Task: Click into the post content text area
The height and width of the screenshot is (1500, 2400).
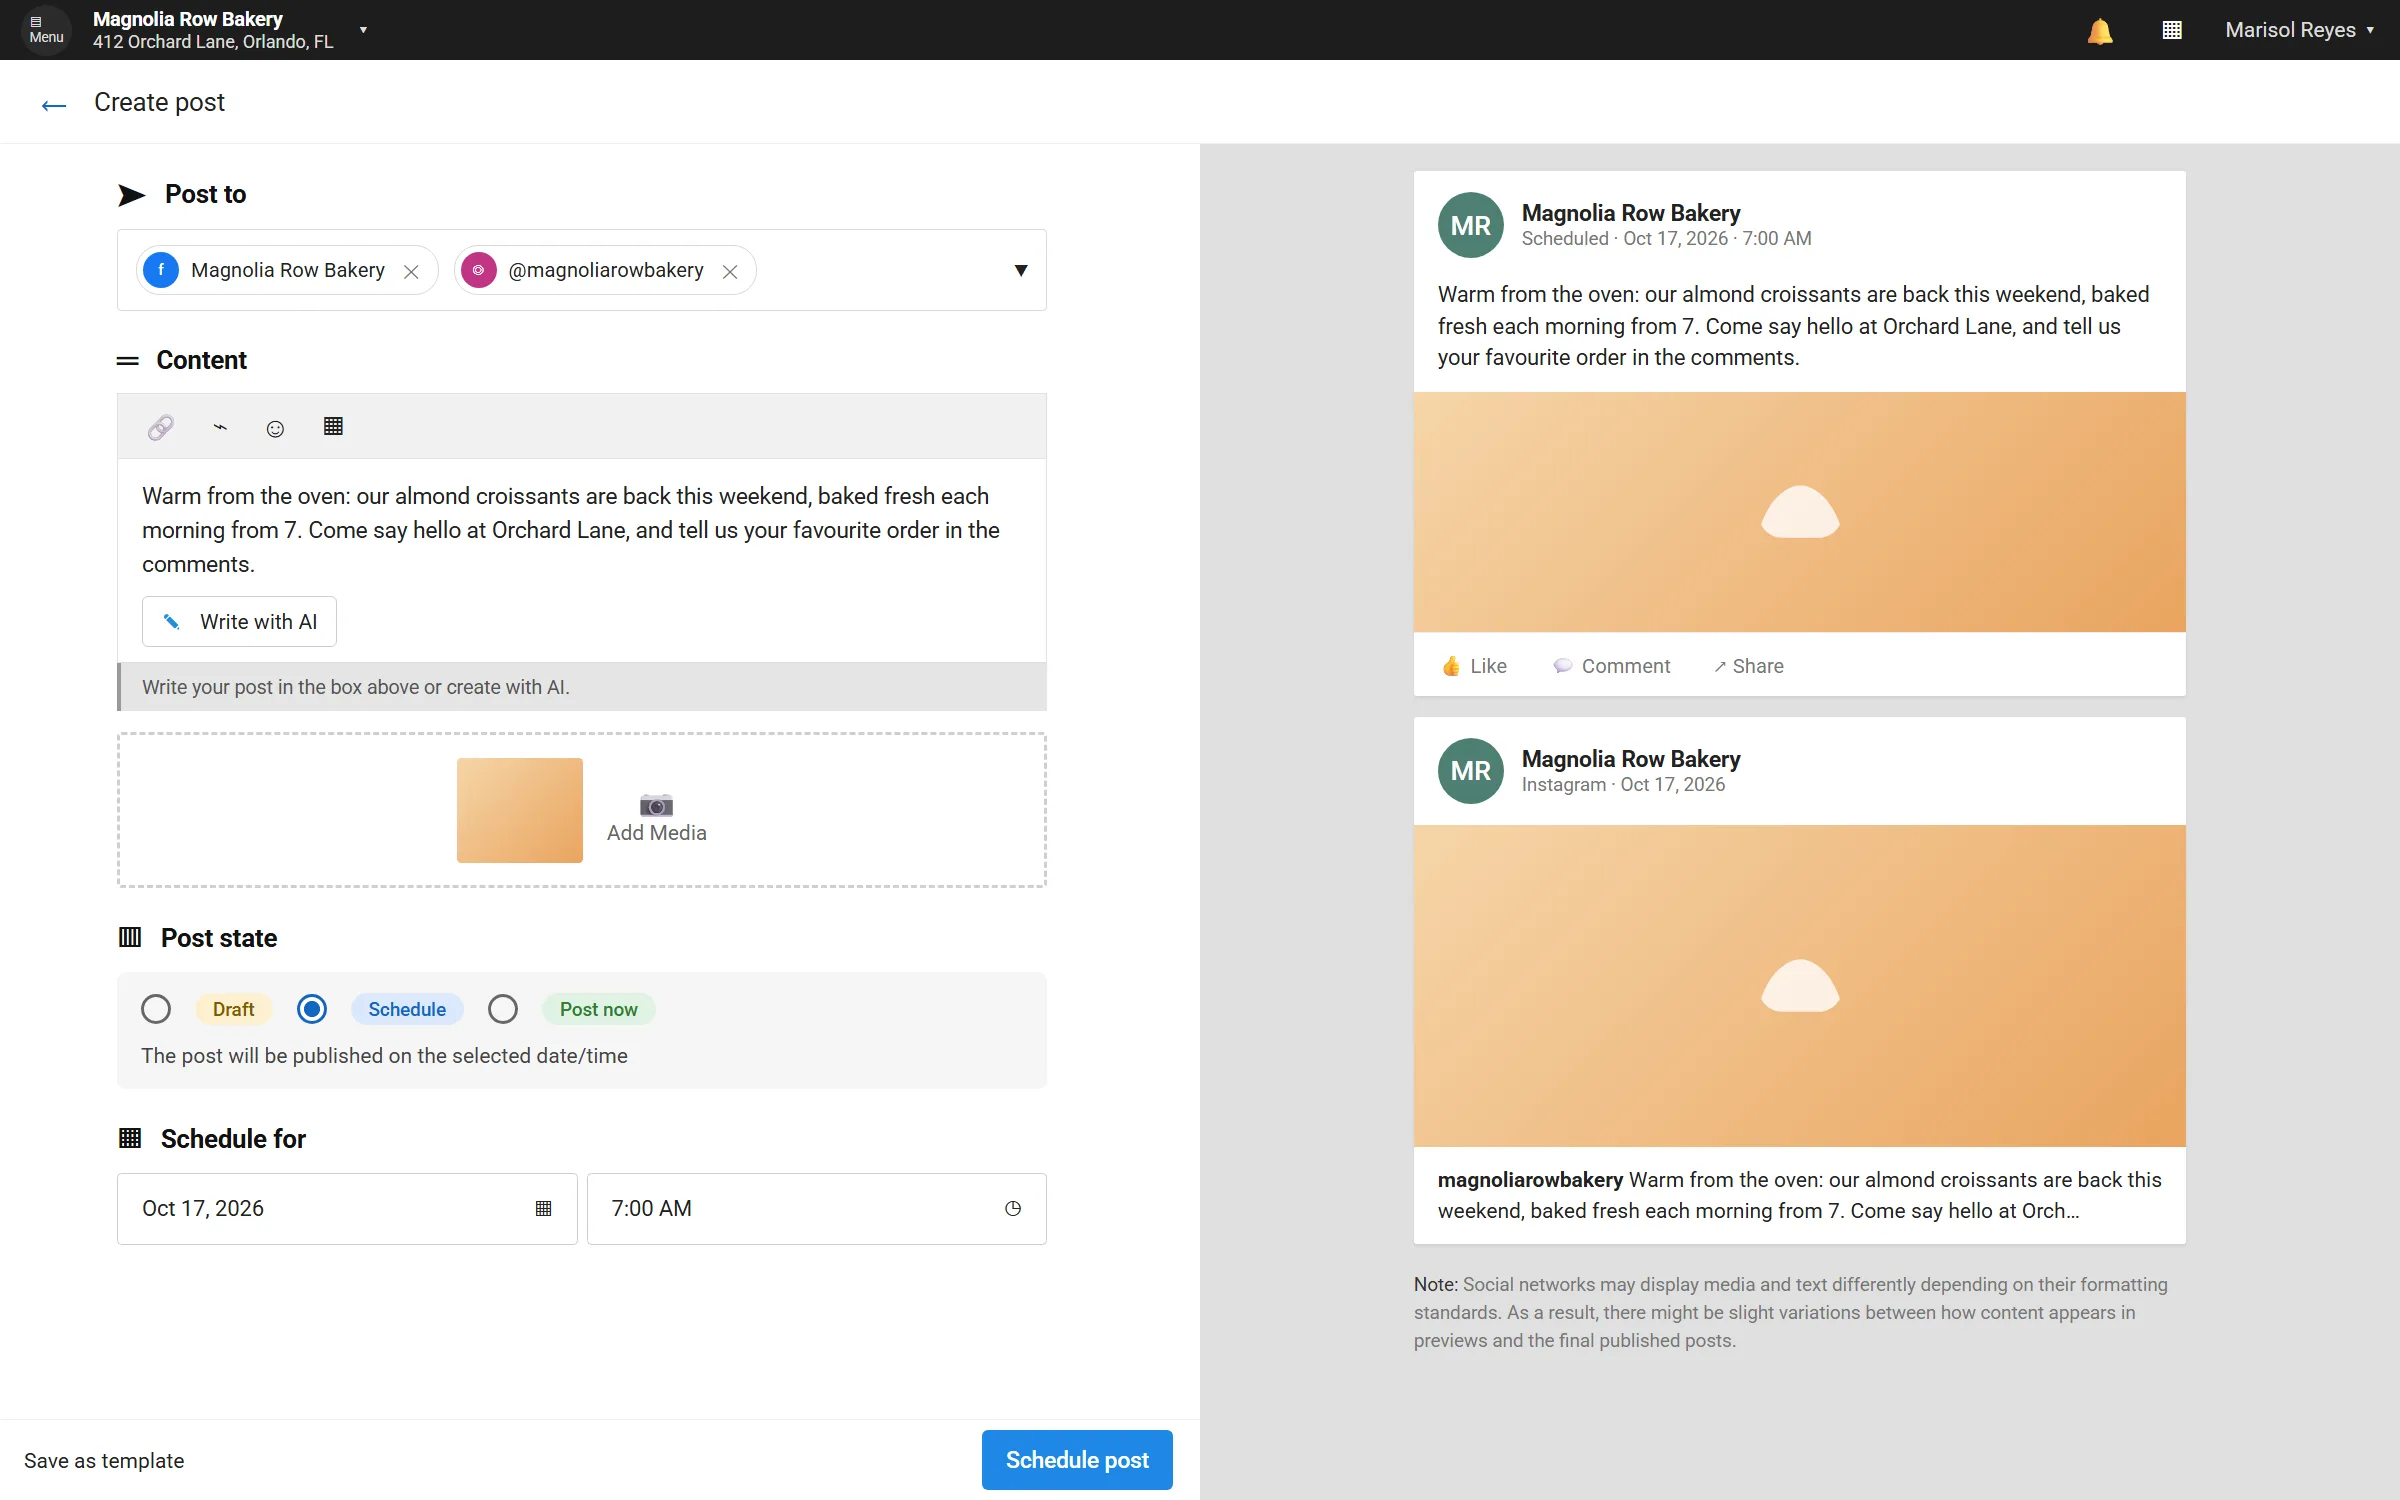Action: click(582, 530)
